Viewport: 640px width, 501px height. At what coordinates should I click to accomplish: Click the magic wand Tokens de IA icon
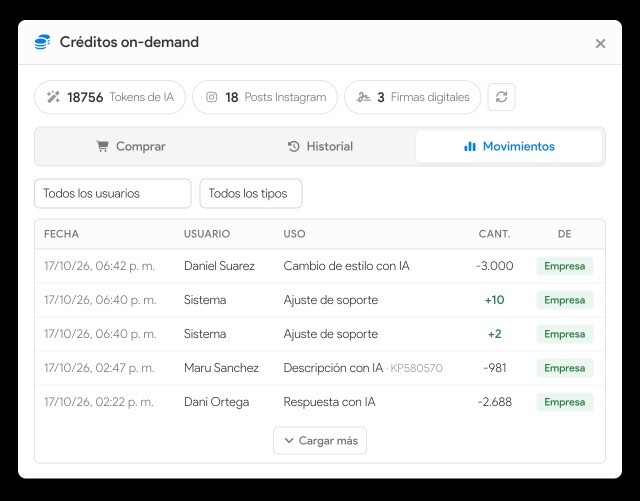pos(53,97)
